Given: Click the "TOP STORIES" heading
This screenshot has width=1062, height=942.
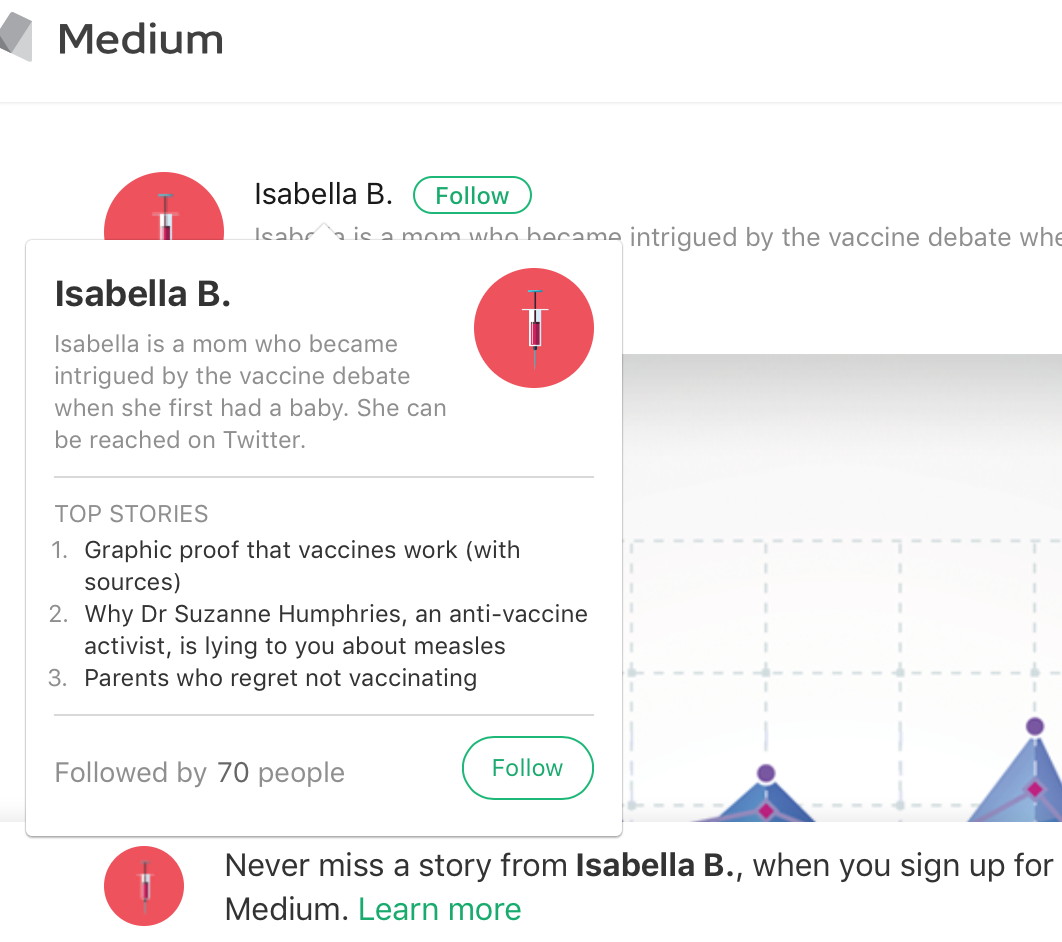Looking at the screenshot, I should tap(131, 514).
